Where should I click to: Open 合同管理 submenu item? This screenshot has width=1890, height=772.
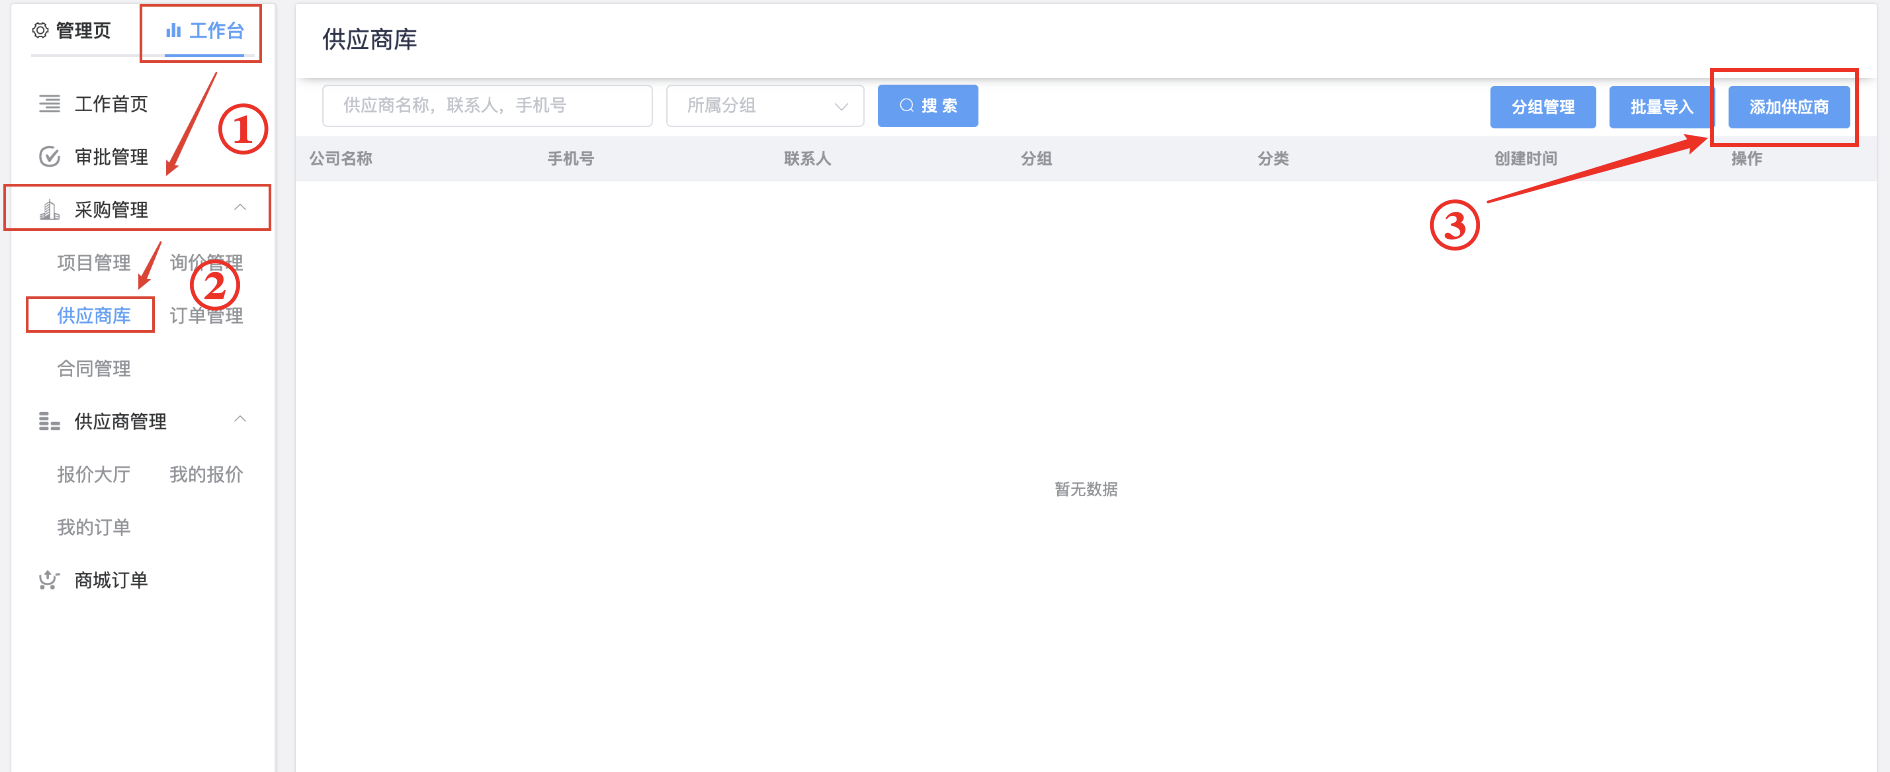tap(93, 369)
